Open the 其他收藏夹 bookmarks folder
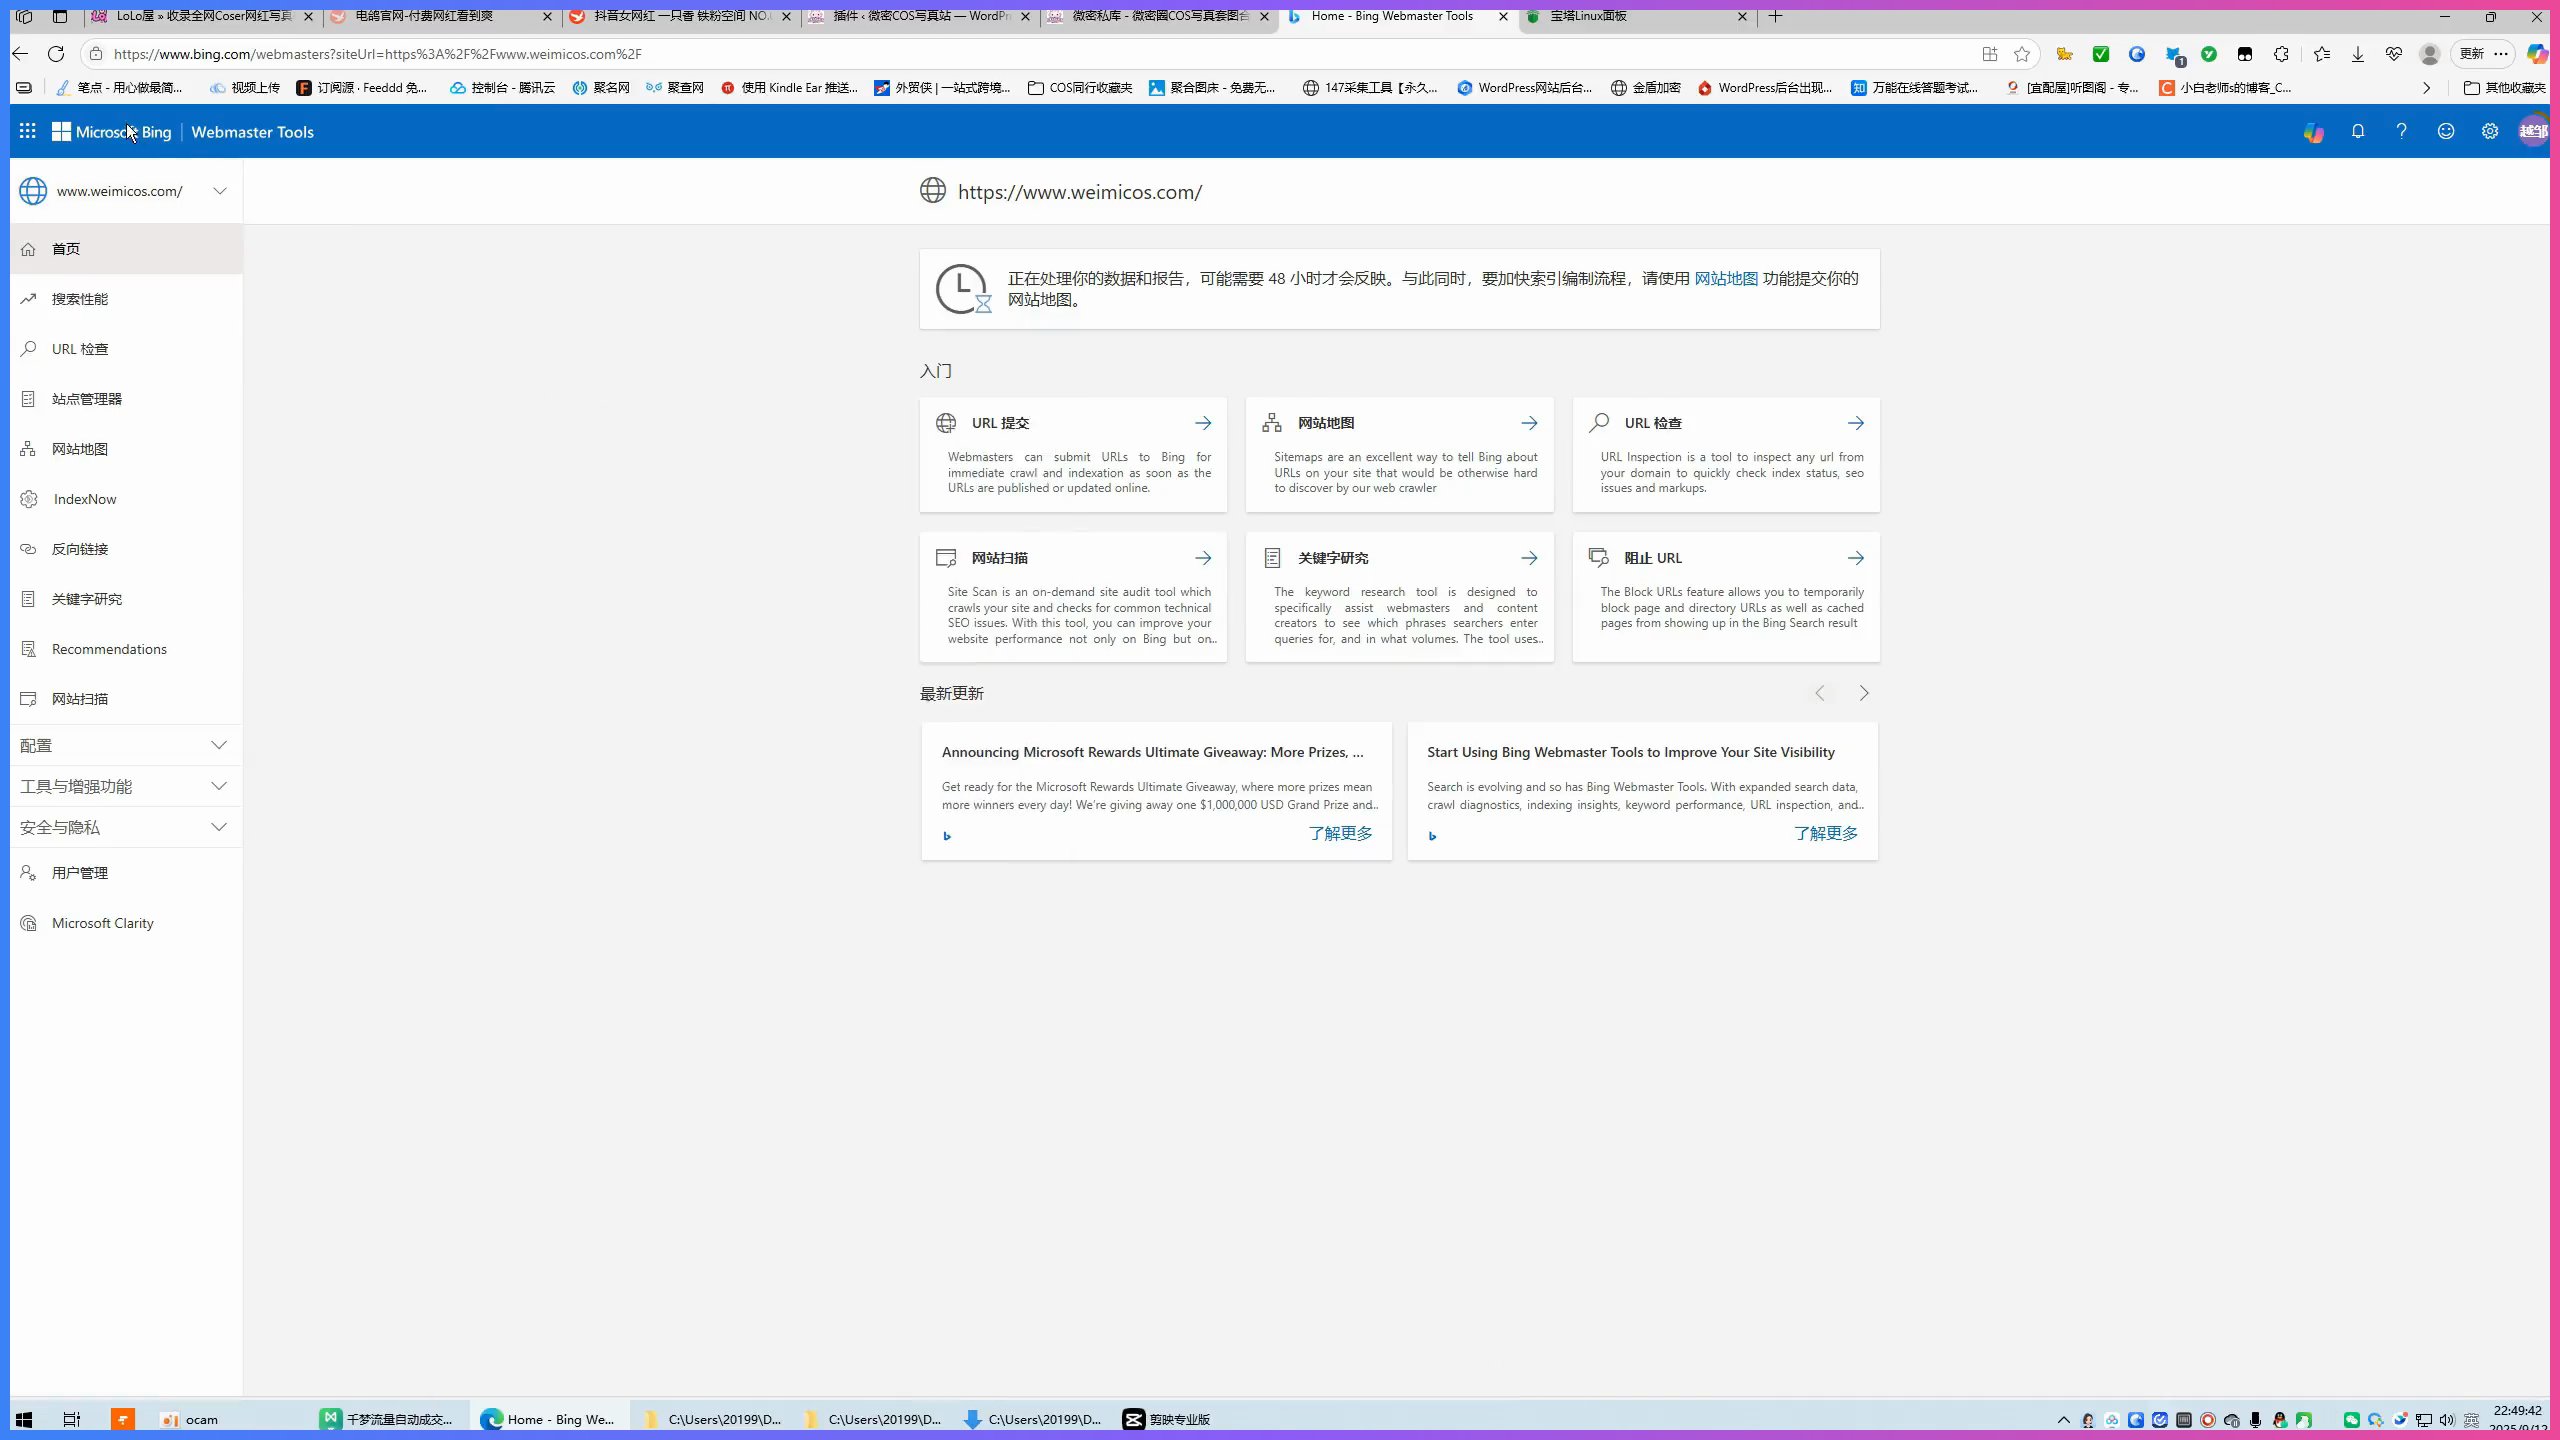This screenshot has height=1440, width=2560. tap(2504, 88)
